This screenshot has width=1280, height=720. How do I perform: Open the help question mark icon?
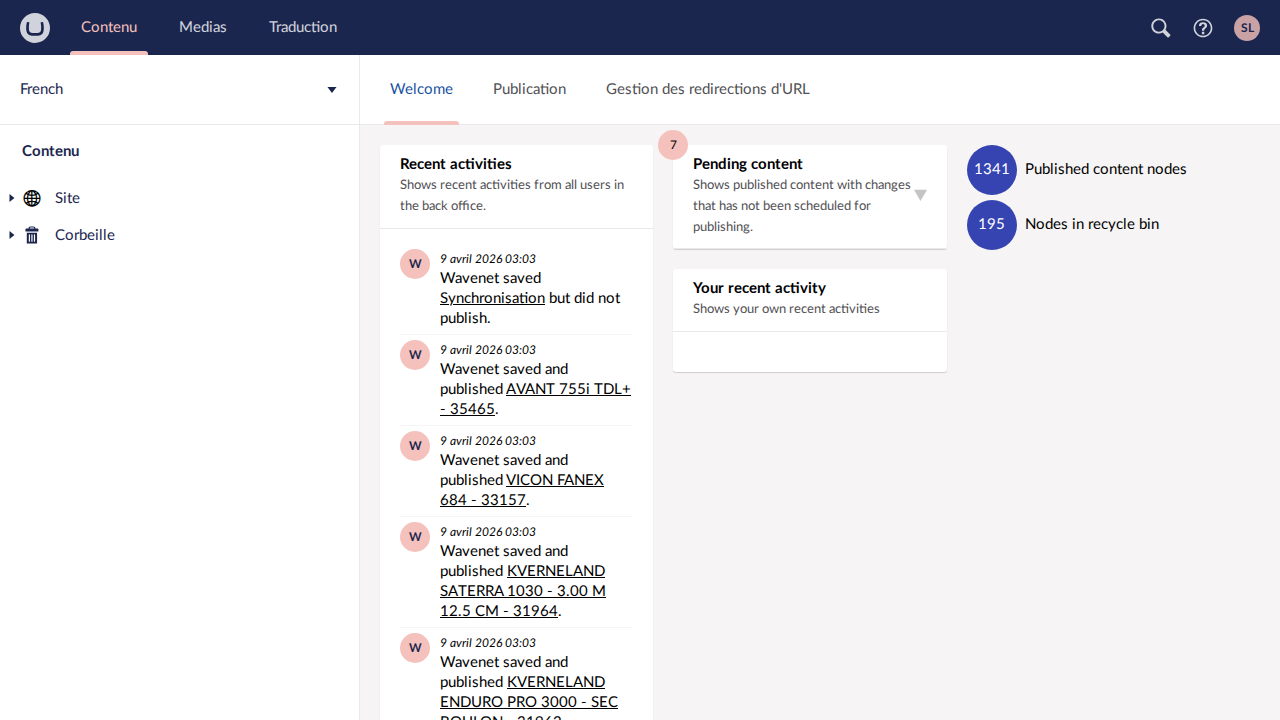pyautogui.click(x=1203, y=28)
